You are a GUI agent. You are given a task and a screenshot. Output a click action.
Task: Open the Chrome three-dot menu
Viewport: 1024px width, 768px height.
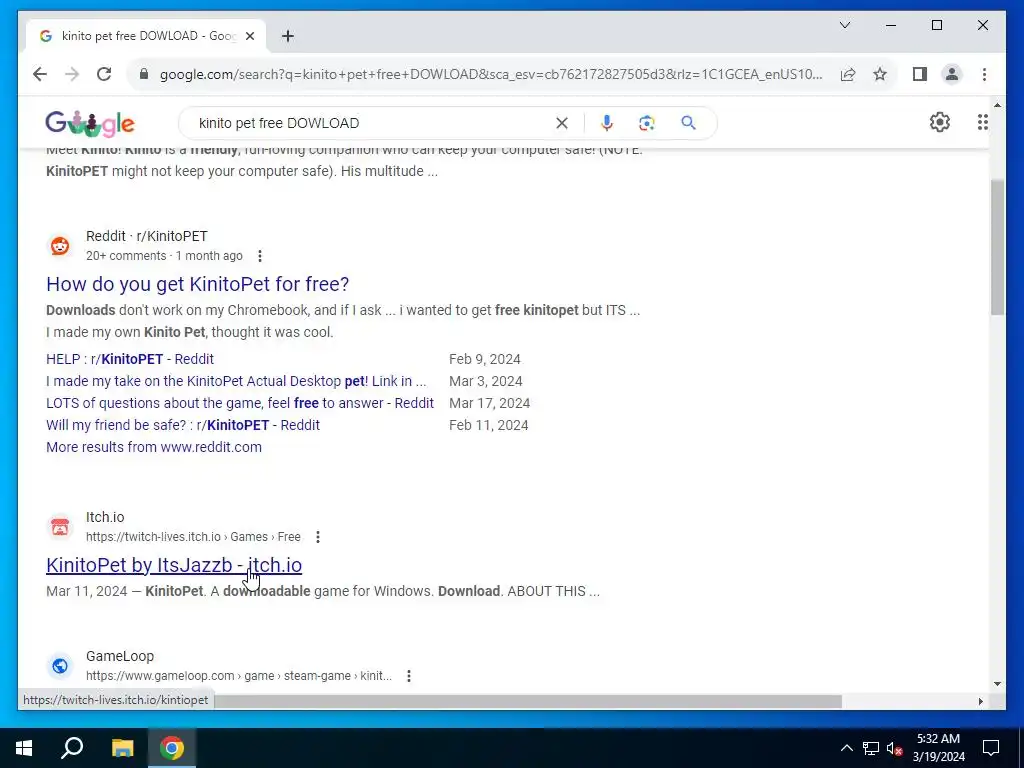tap(984, 74)
